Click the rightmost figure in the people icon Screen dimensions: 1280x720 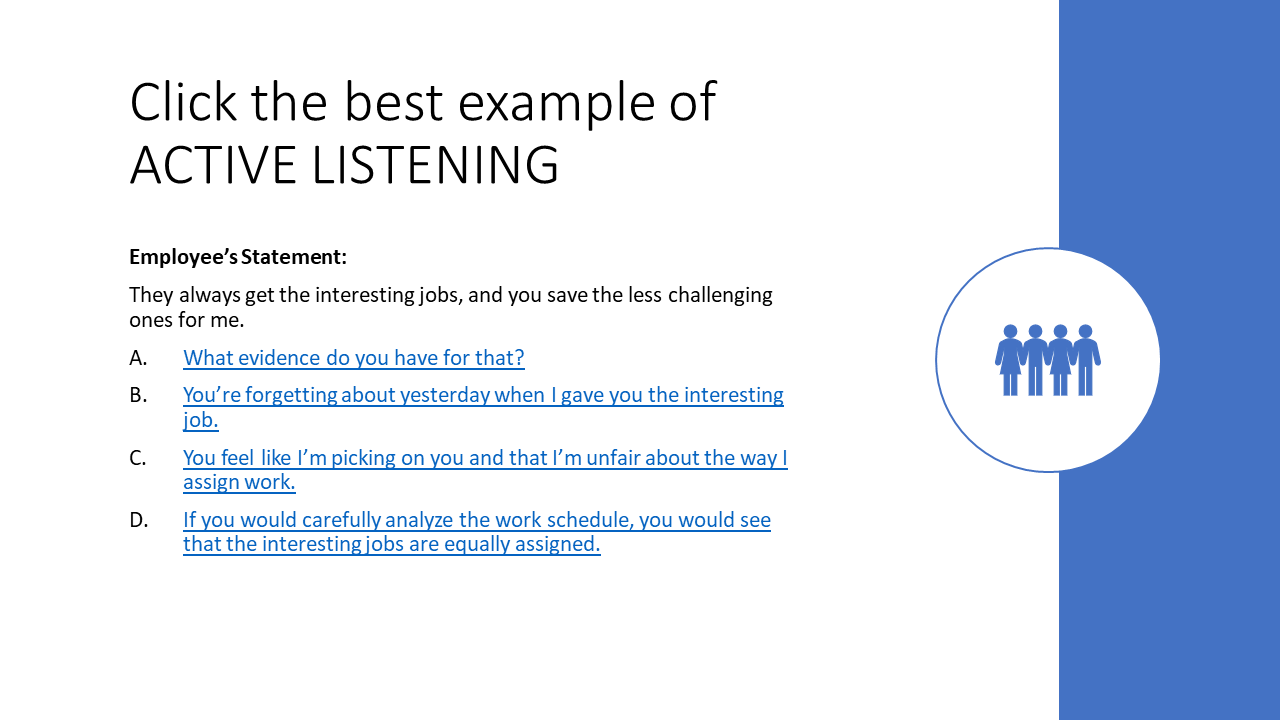[x=1086, y=360]
